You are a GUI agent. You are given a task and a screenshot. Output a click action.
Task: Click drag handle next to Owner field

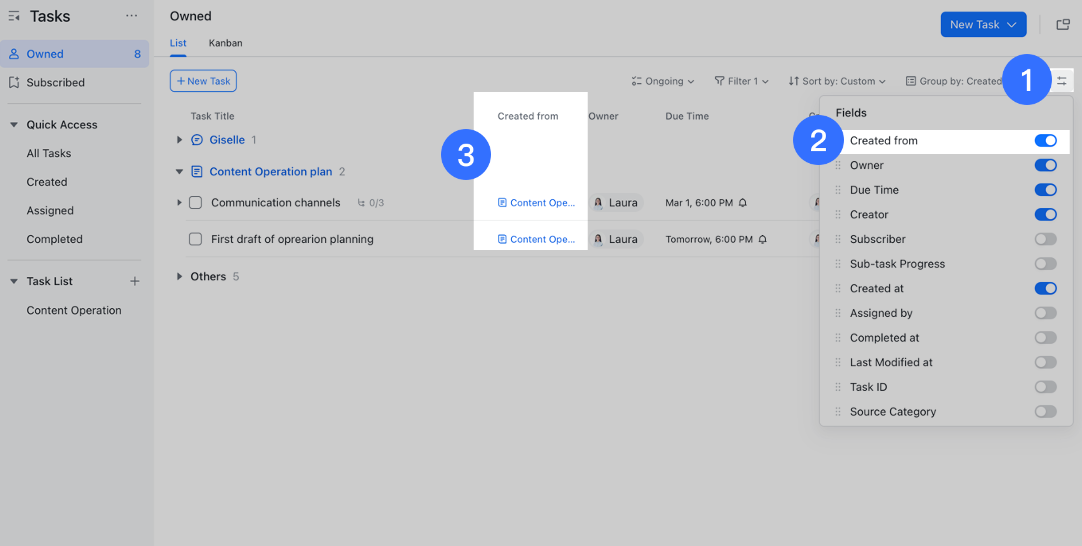click(x=838, y=166)
